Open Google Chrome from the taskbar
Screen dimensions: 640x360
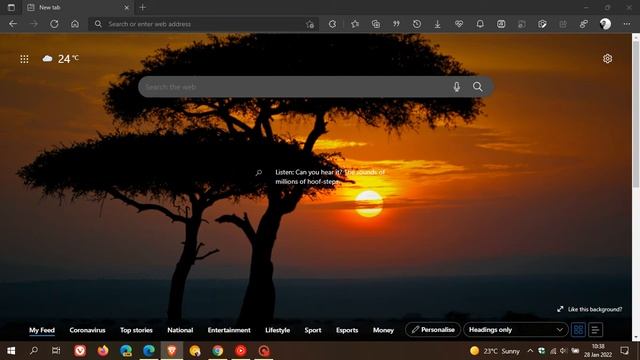[218, 351]
